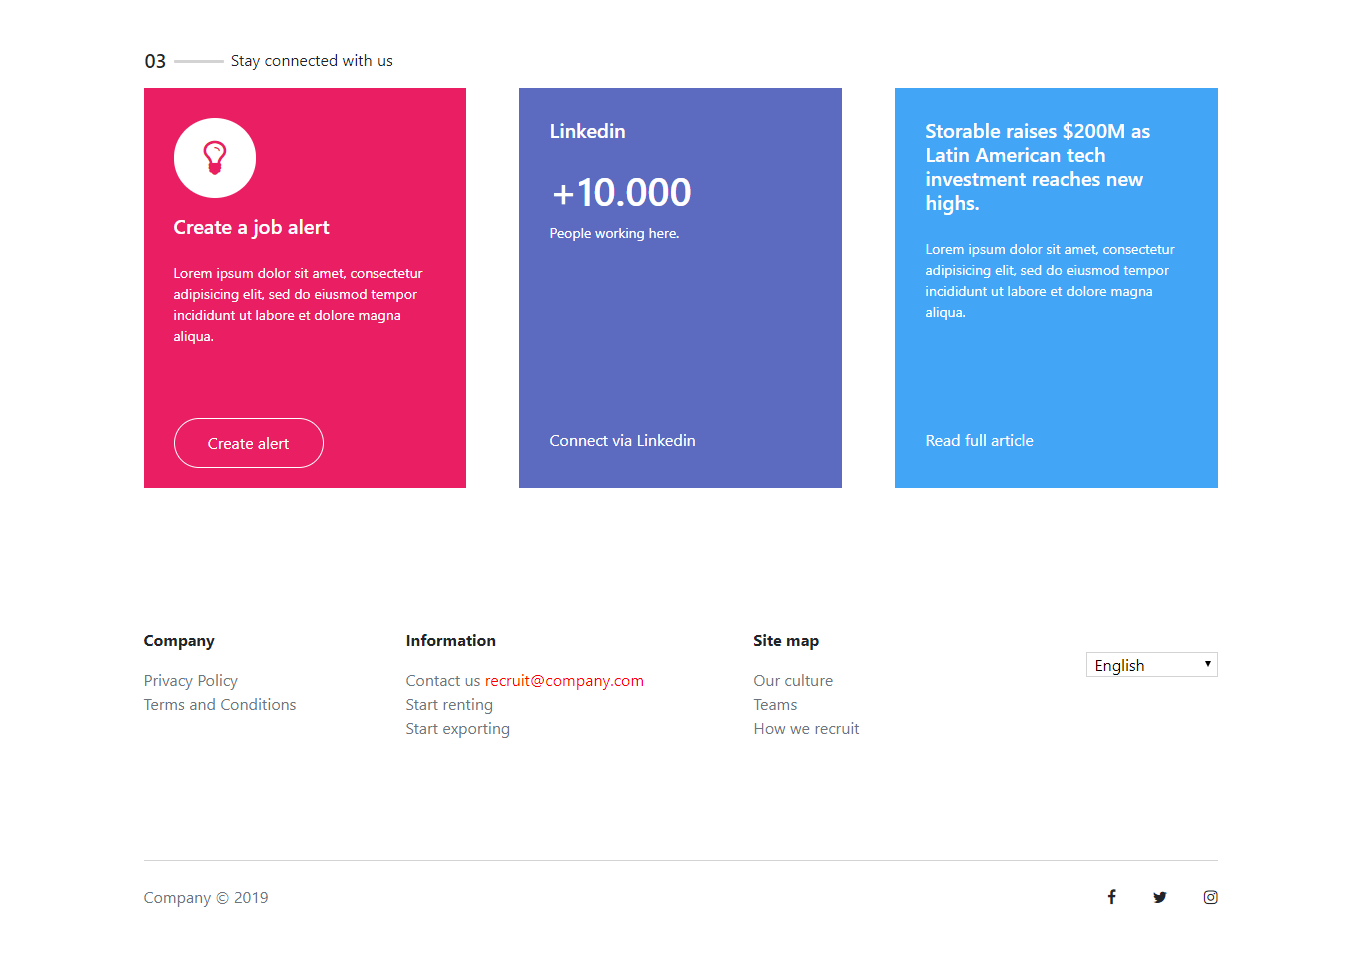
Task: Open Read full article link
Action: point(979,440)
